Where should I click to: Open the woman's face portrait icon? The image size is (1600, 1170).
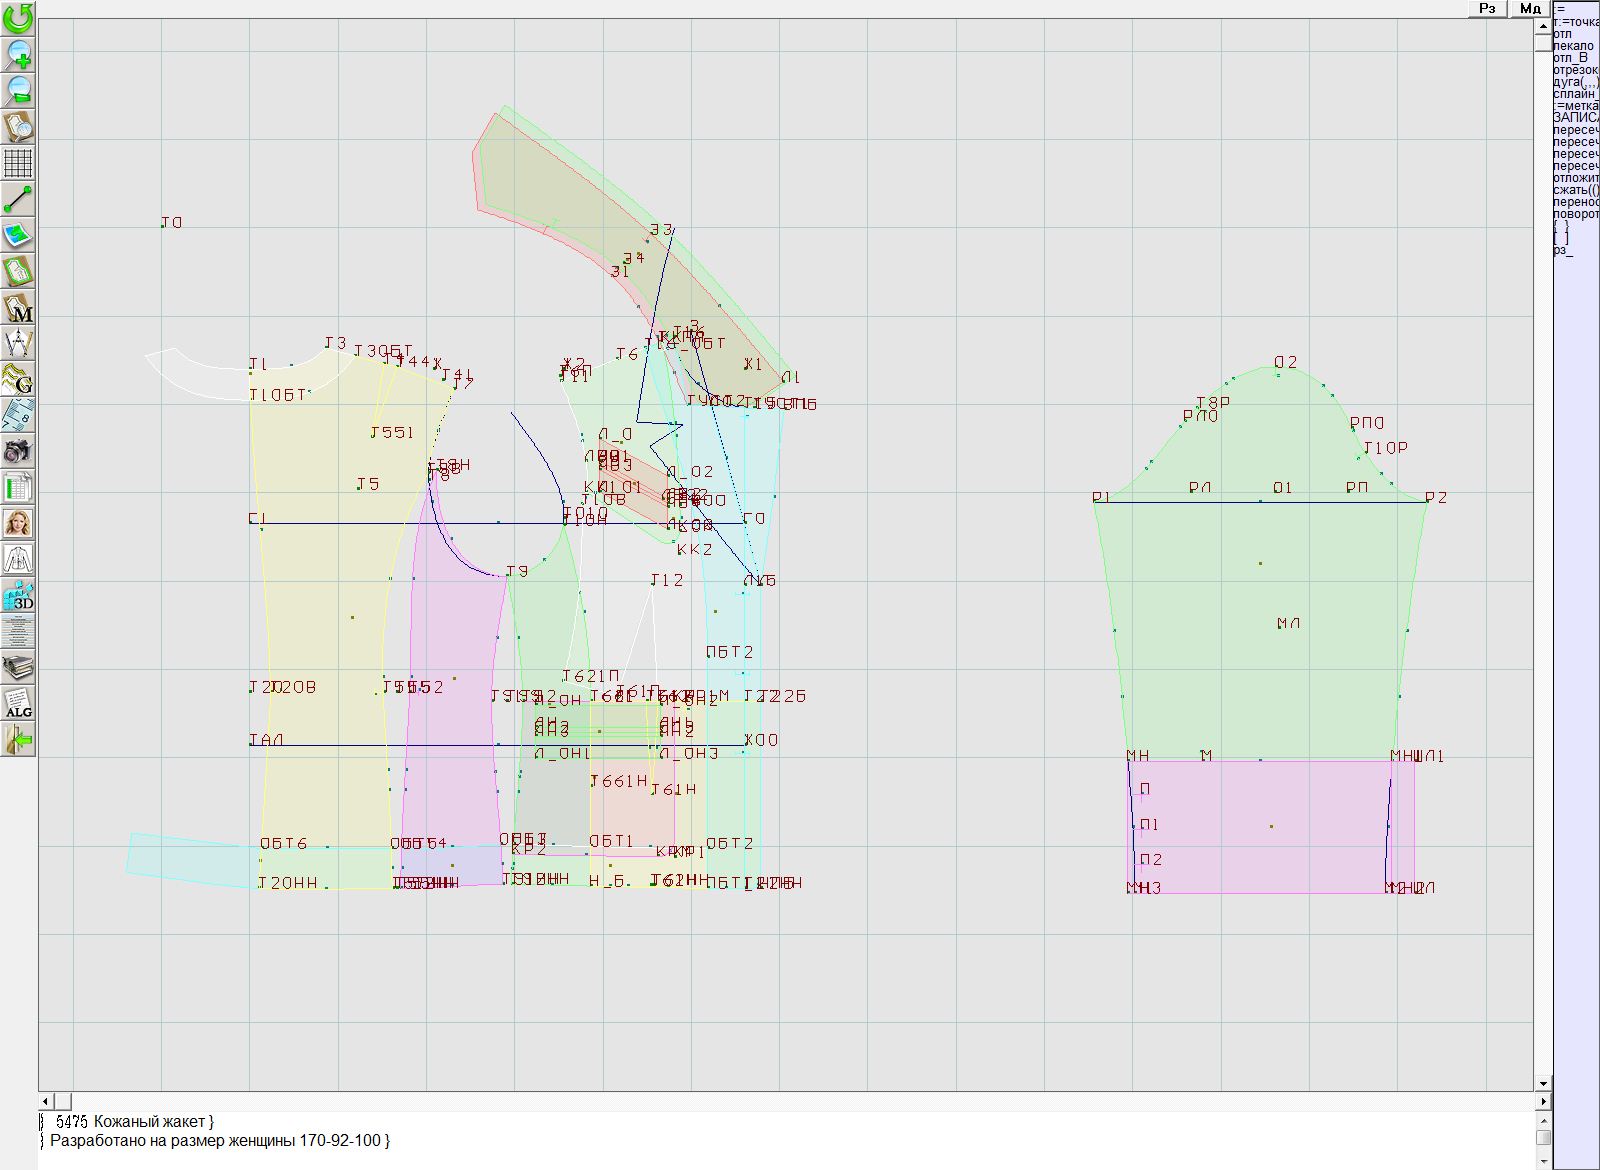click(18, 523)
